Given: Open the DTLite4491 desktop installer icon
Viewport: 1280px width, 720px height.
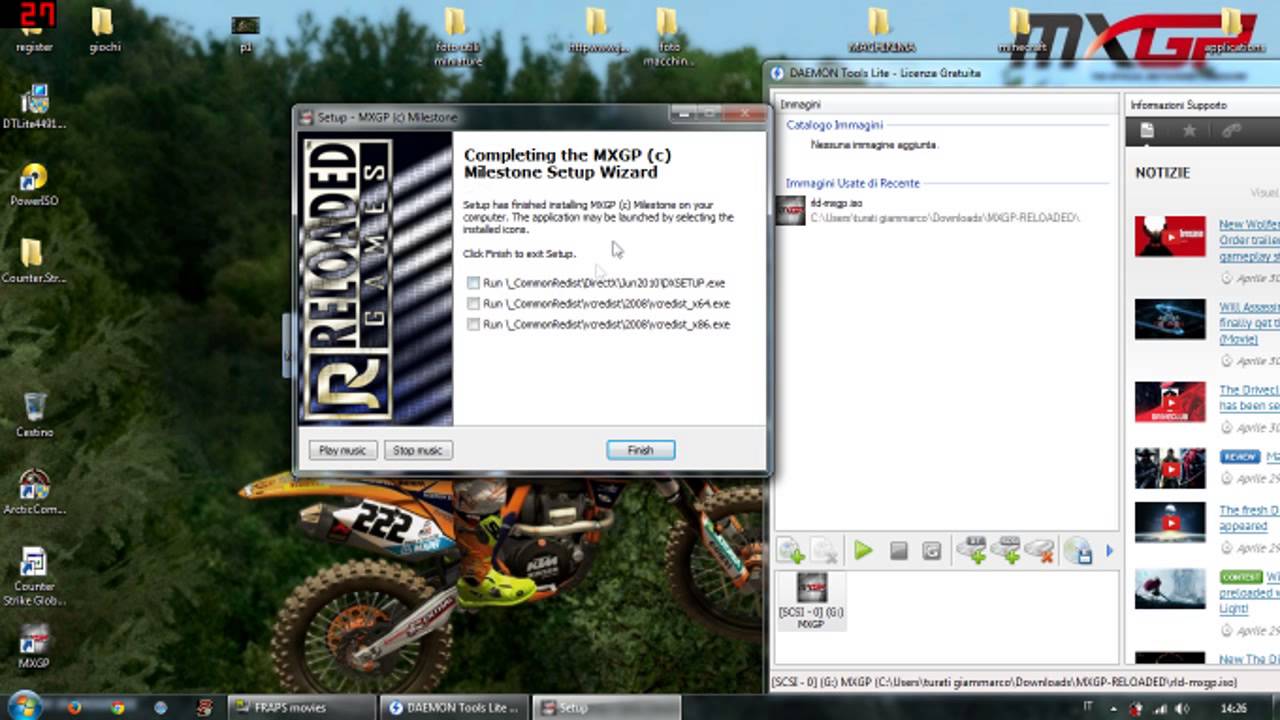Looking at the screenshot, I should (34, 108).
